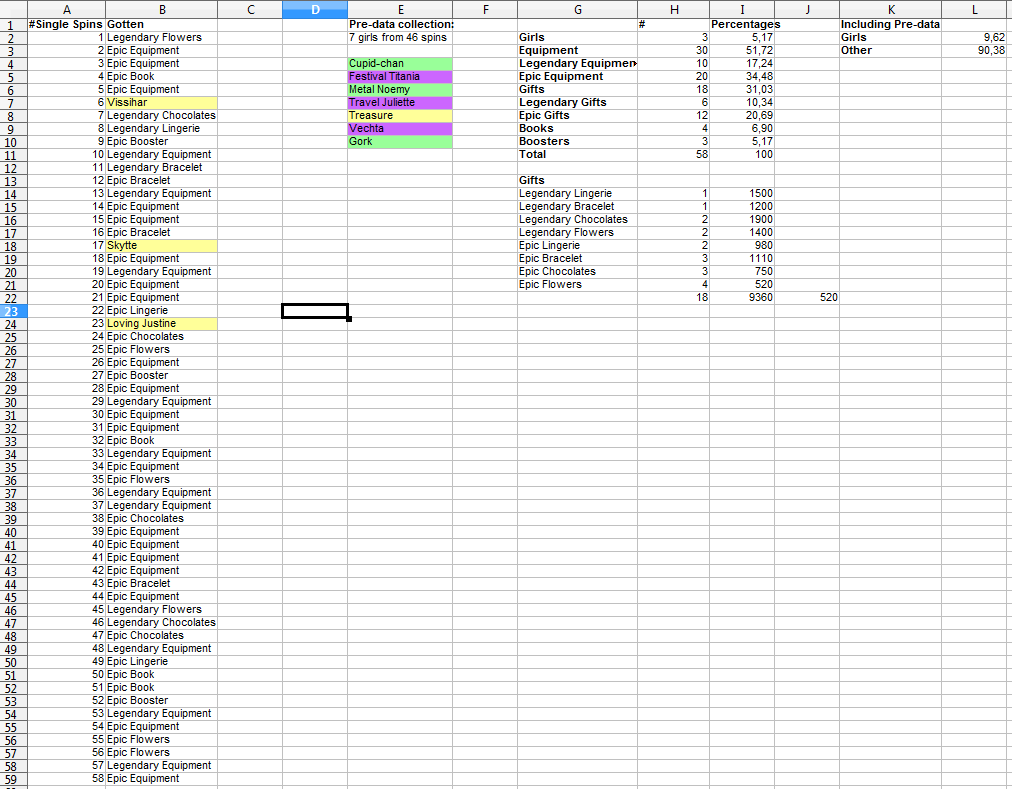Click the 520 value in column J
The height and width of the screenshot is (789, 1012).
click(809, 297)
